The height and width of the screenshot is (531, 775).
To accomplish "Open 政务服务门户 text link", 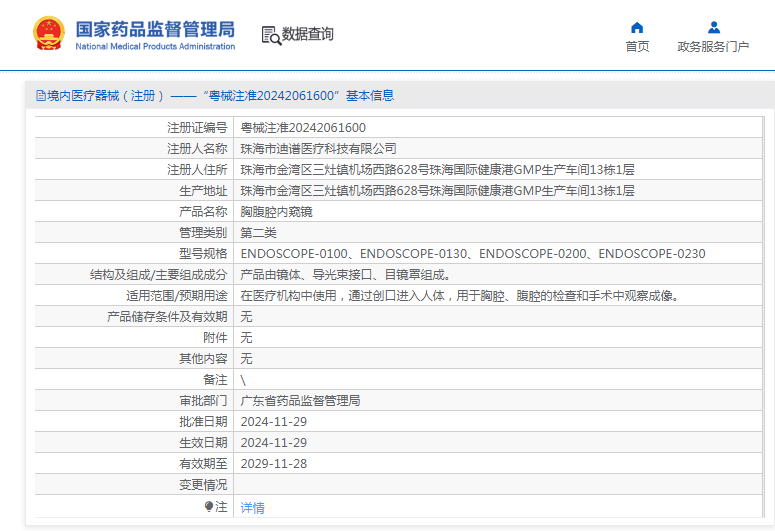I will pos(713,46).
